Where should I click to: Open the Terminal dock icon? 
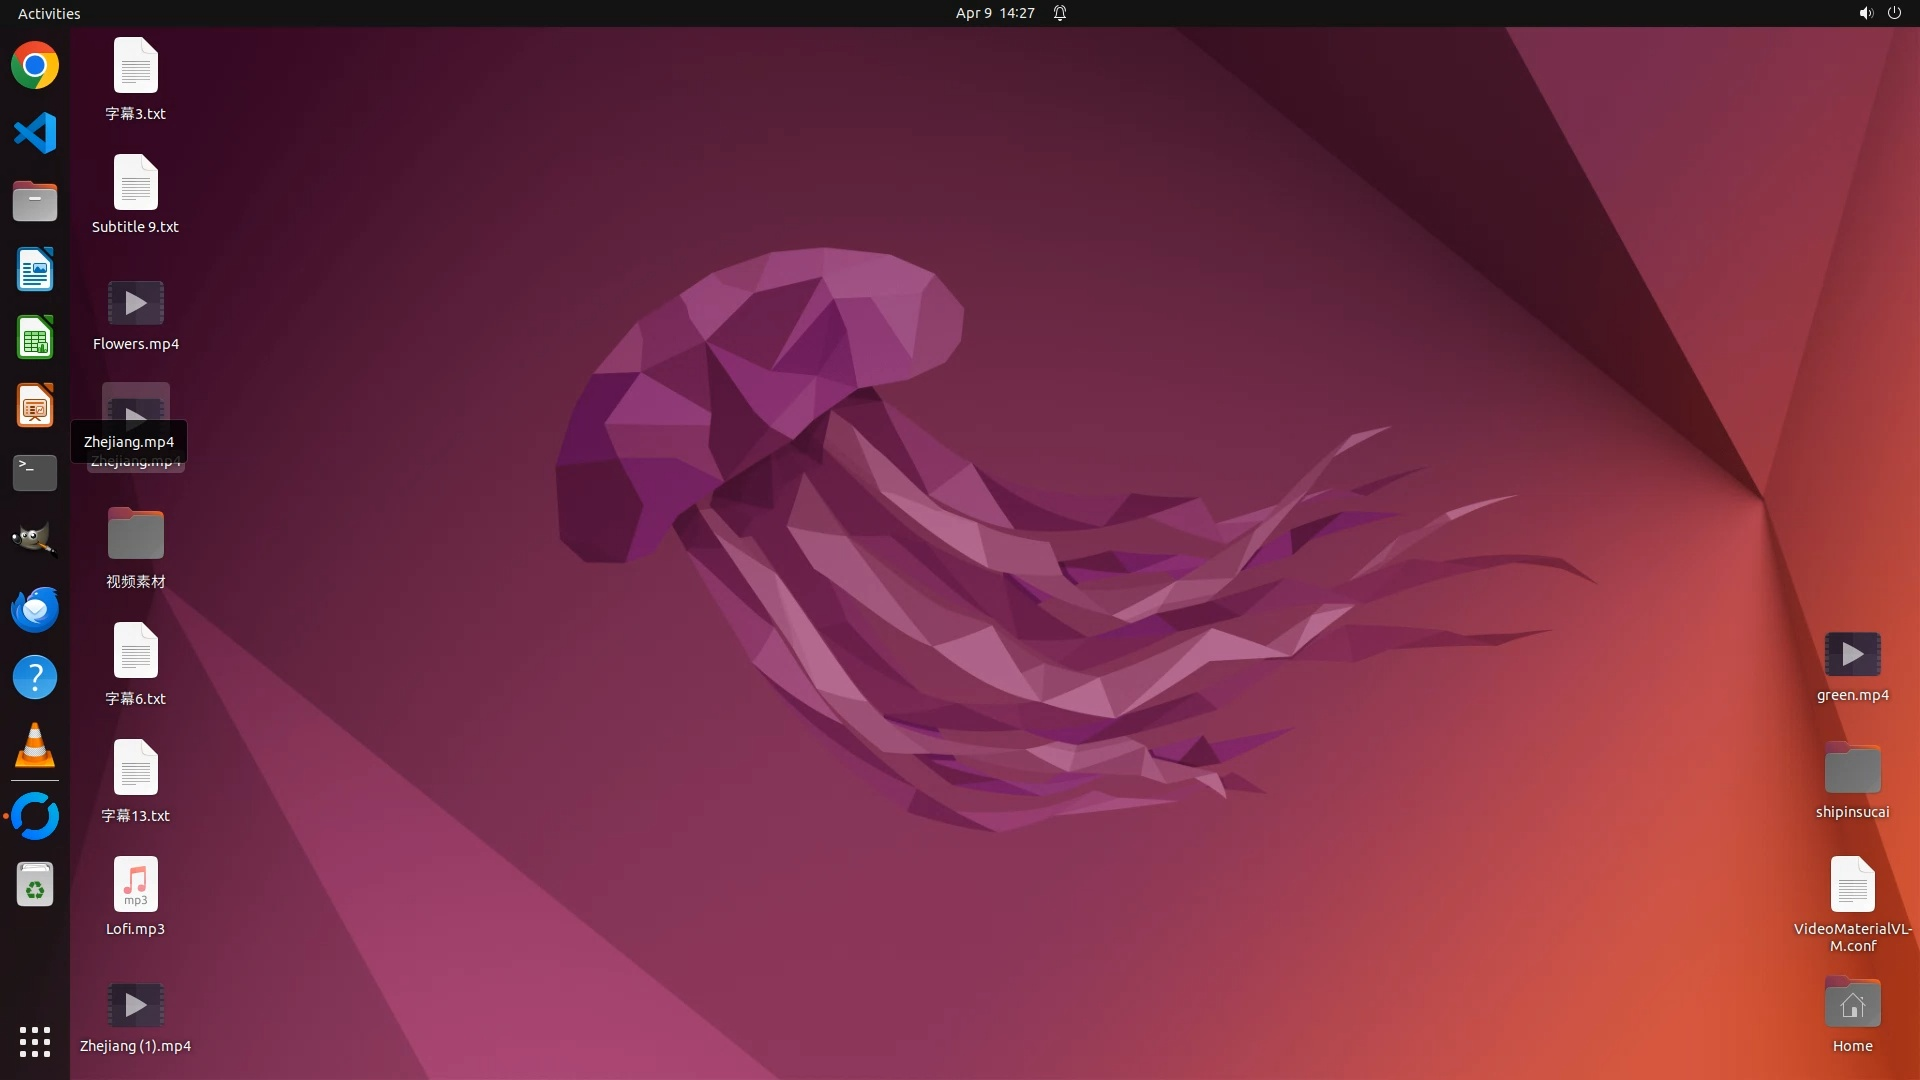[35, 473]
